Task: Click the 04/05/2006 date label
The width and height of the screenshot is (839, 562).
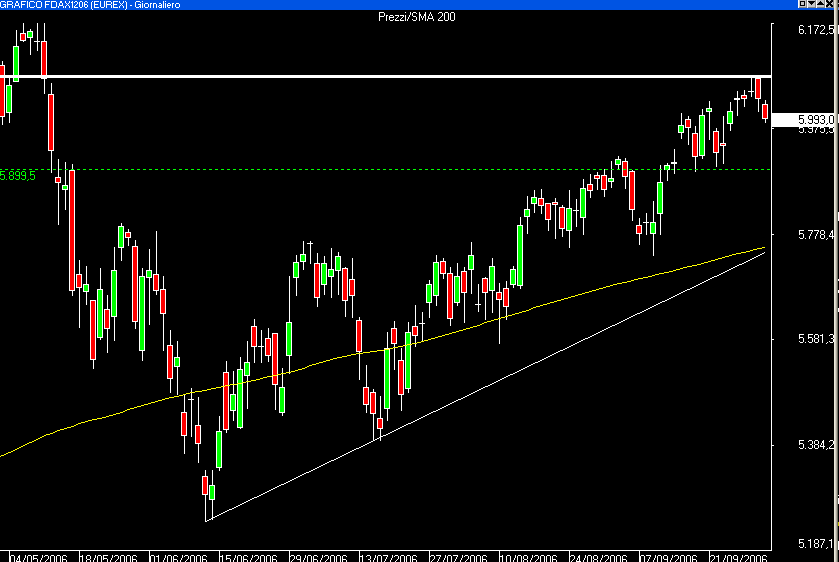Action: pos(39,557)
